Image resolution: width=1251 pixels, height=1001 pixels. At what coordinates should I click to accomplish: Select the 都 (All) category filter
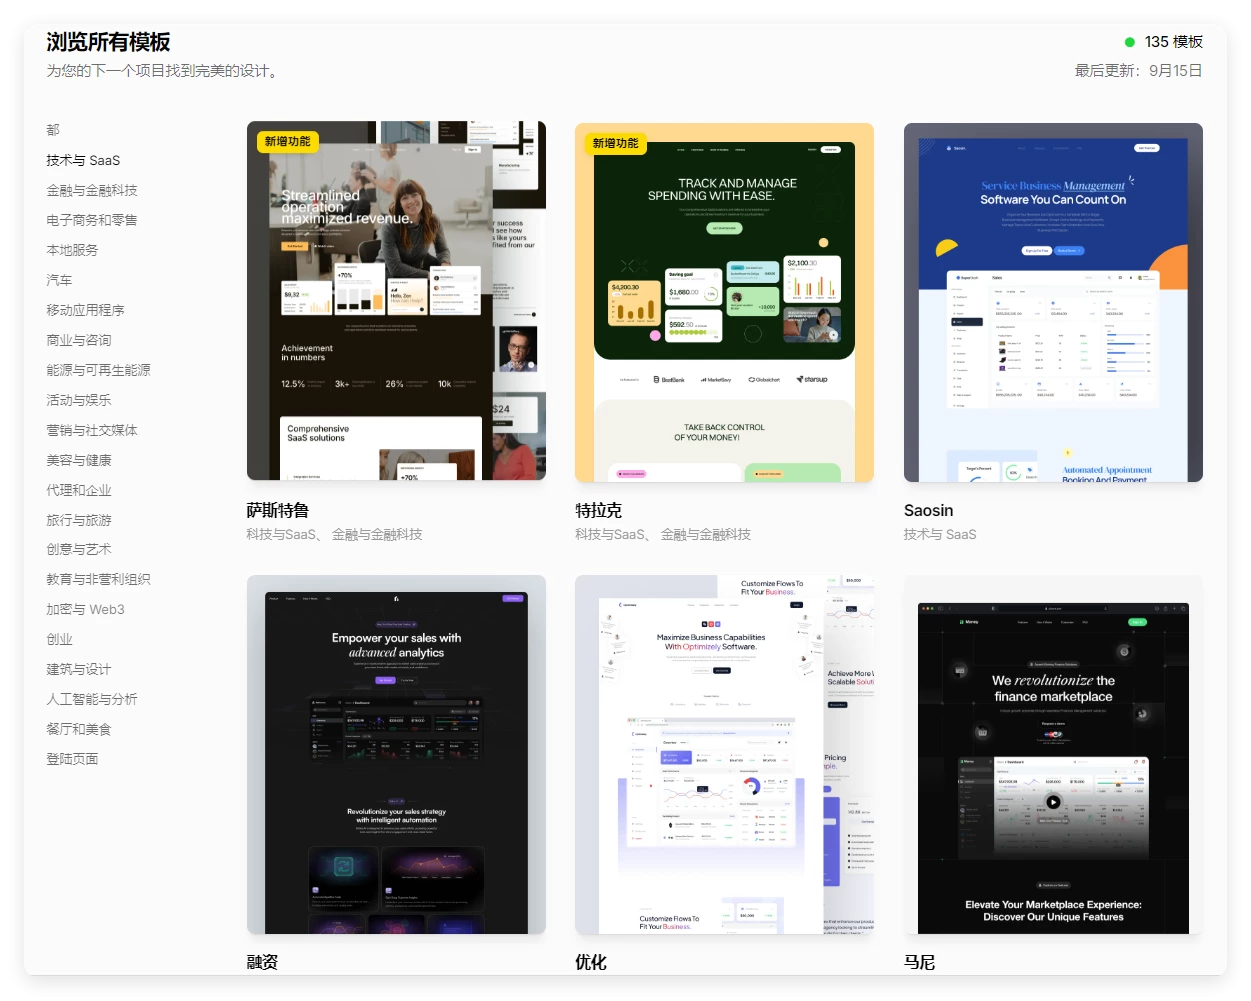click(53, 130)
